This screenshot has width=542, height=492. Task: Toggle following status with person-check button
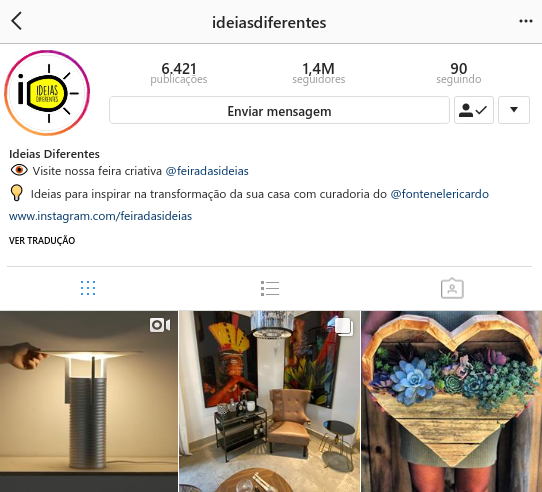point(474,110)
